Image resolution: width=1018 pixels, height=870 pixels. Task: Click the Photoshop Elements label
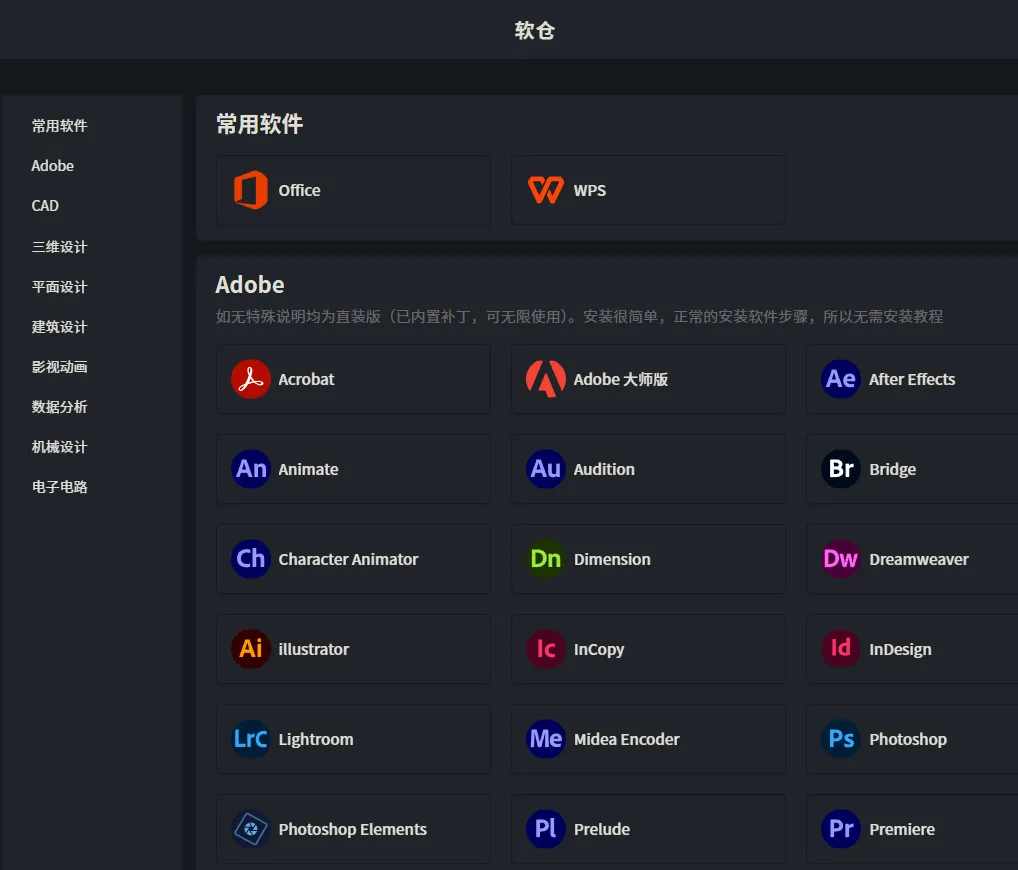(x=353, y=830)
